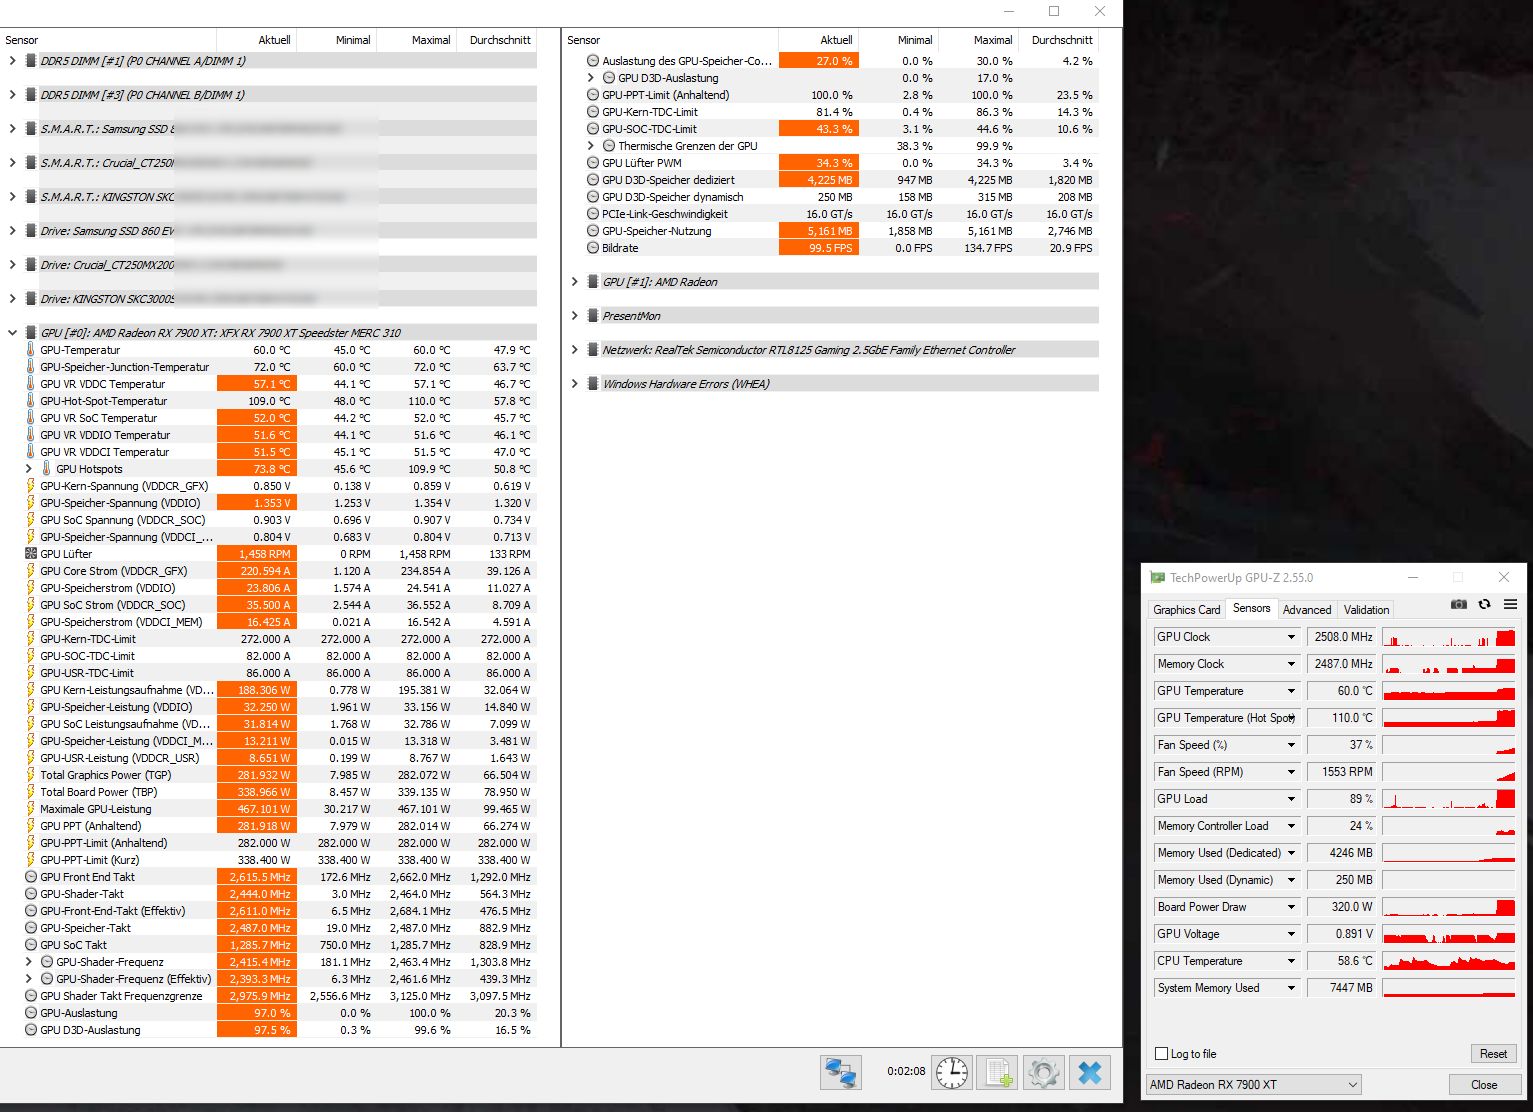1533x1112 pixels.
Task: Click the icon beside Netzwerk: RealTek Semiconductor
Action: pos(593,350)
